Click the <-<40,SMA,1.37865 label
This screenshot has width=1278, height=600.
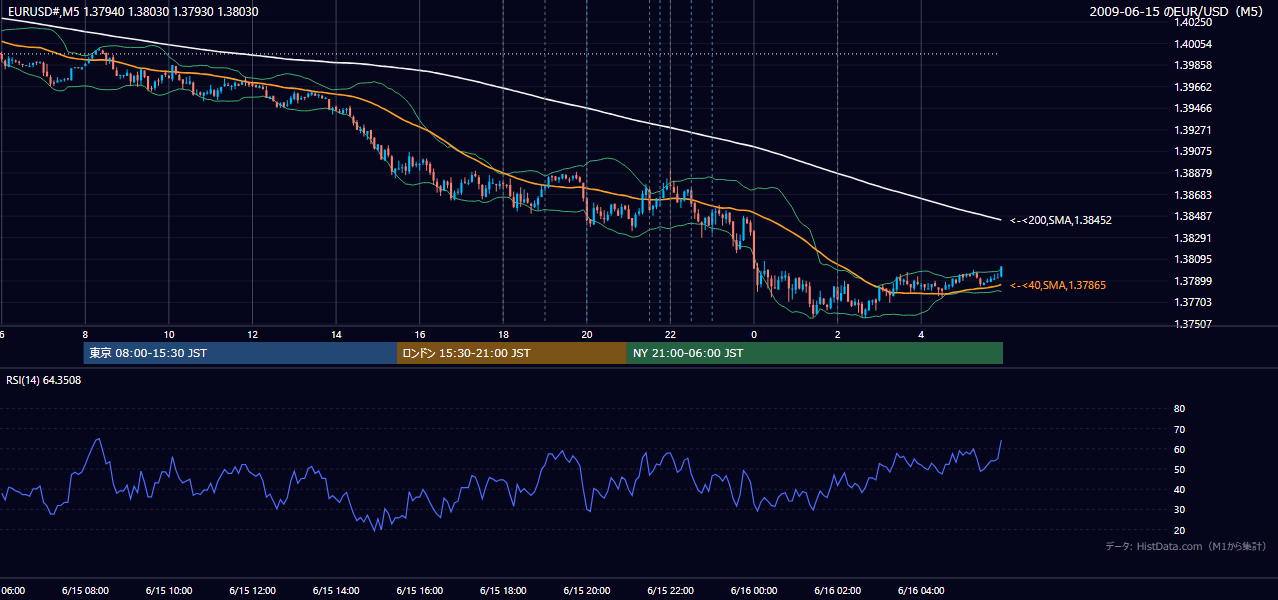tap(1058, 285)
